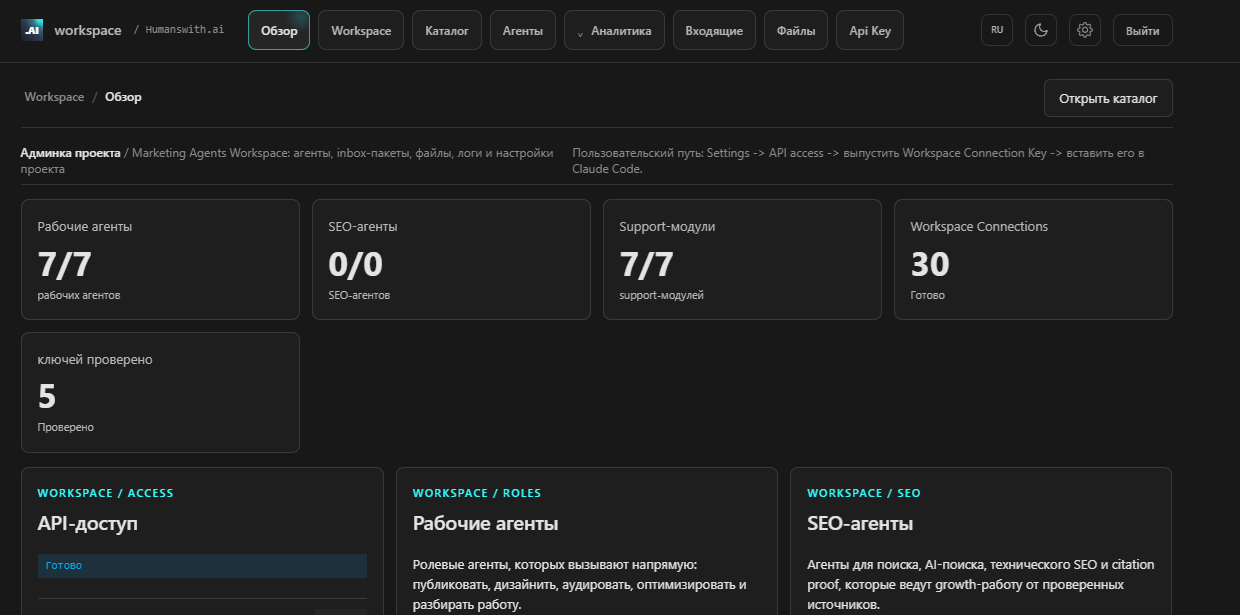The width and height of the screenshot is (1240, 615).
Task: Open the ключей проверено 5 stat card
Action: click(160, 392)
